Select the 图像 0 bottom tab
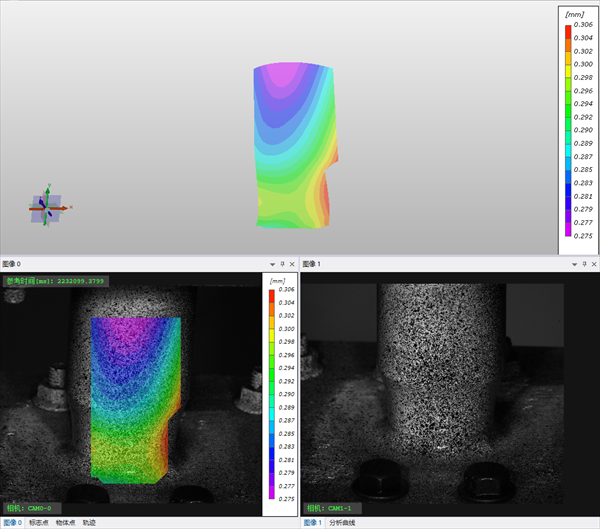This screenshot has height=529, width=600. click(12, 523)
